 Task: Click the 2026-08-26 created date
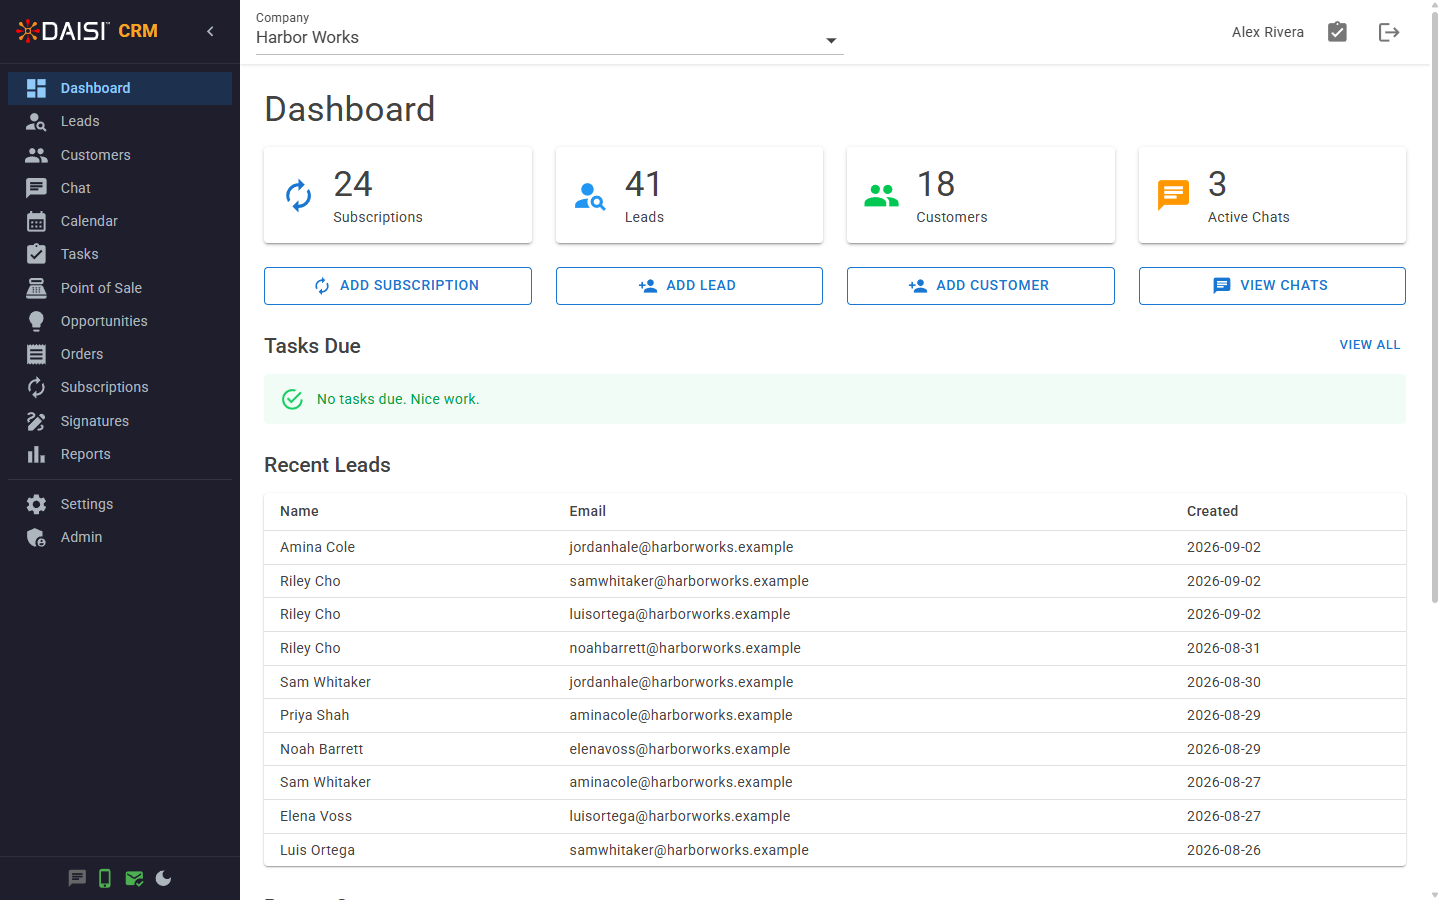click(x=1224, y=850)
